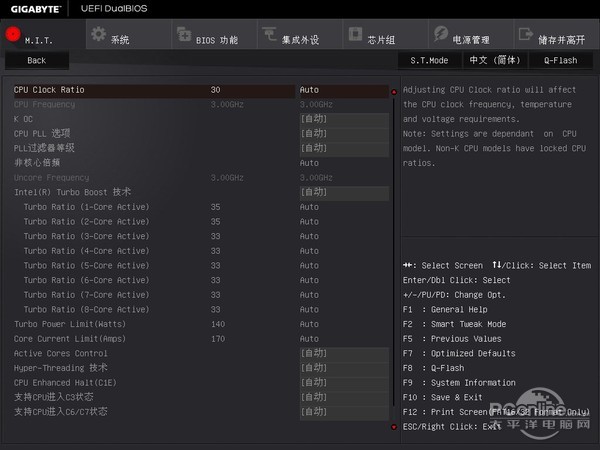Open the 储存并离开 tab

(x=557, y=34)
